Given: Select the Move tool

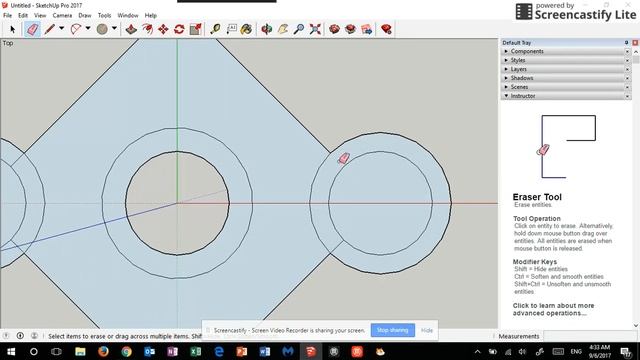Looking at the screenshot, I should pos(163,29).
